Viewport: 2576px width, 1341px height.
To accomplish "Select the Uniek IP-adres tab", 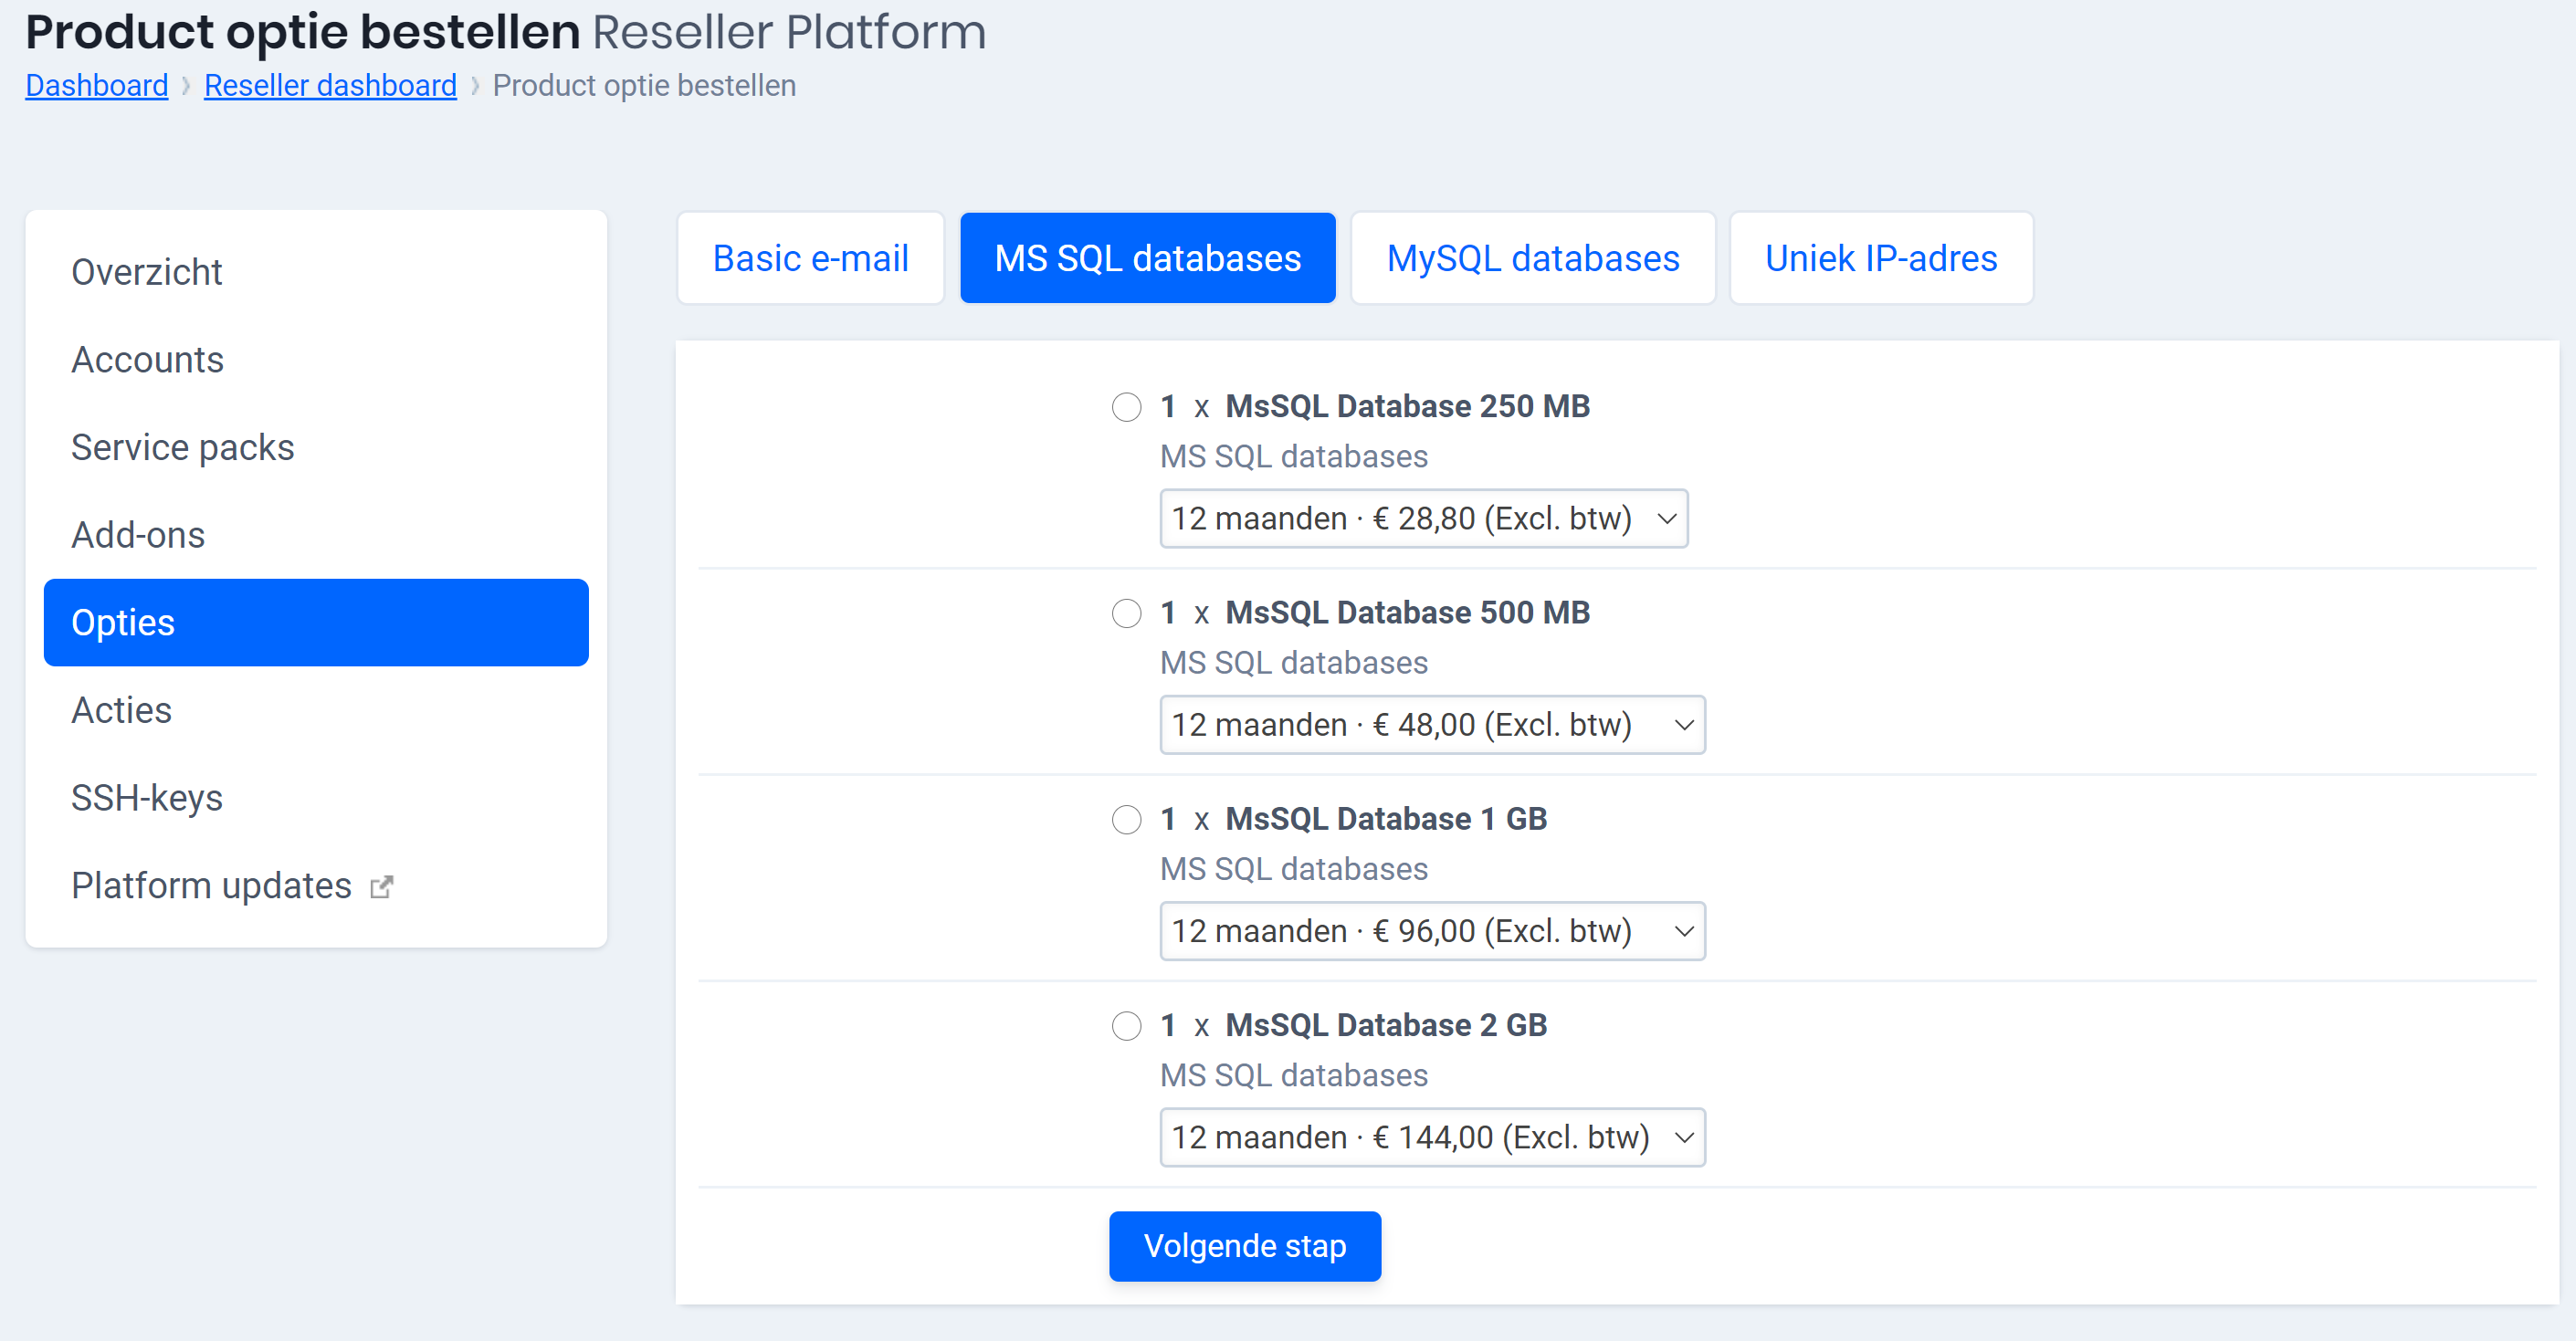I will tap(1880, 259).
